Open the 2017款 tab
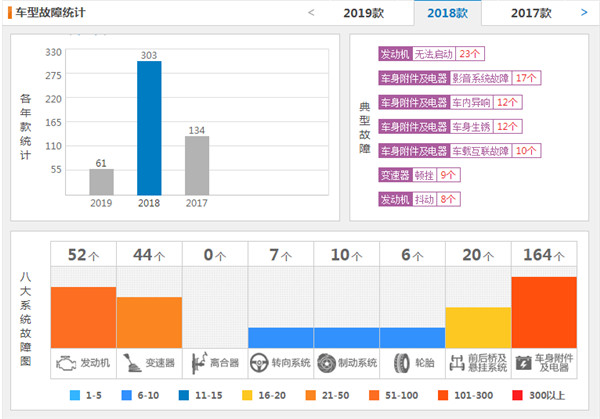This screenshot has width=600, height=419. point(531,13)
